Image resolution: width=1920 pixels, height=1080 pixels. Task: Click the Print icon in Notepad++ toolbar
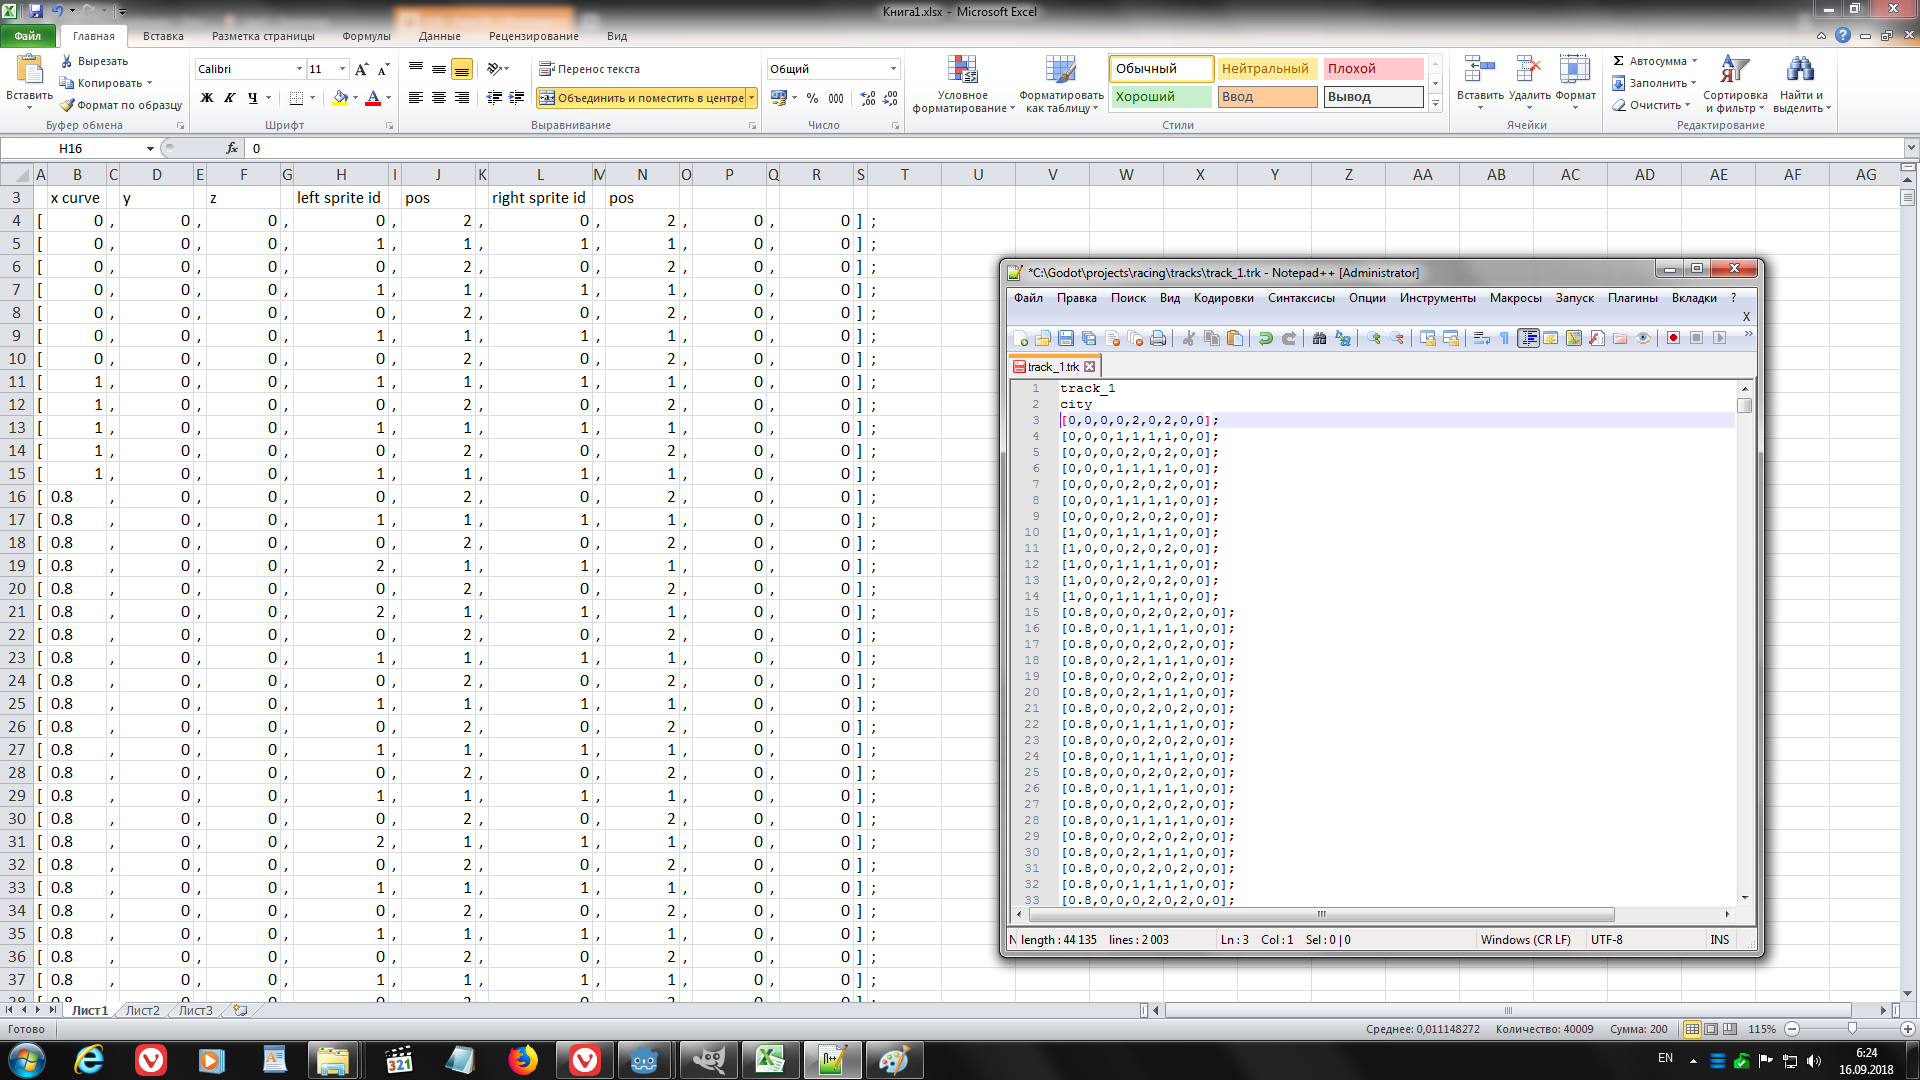[x=1158, y=339]
